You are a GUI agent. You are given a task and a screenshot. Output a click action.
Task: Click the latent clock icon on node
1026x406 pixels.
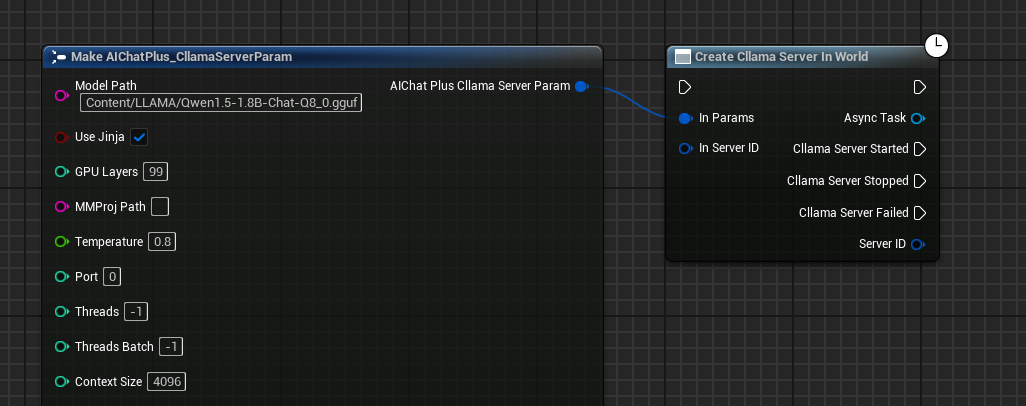[935, 44]
